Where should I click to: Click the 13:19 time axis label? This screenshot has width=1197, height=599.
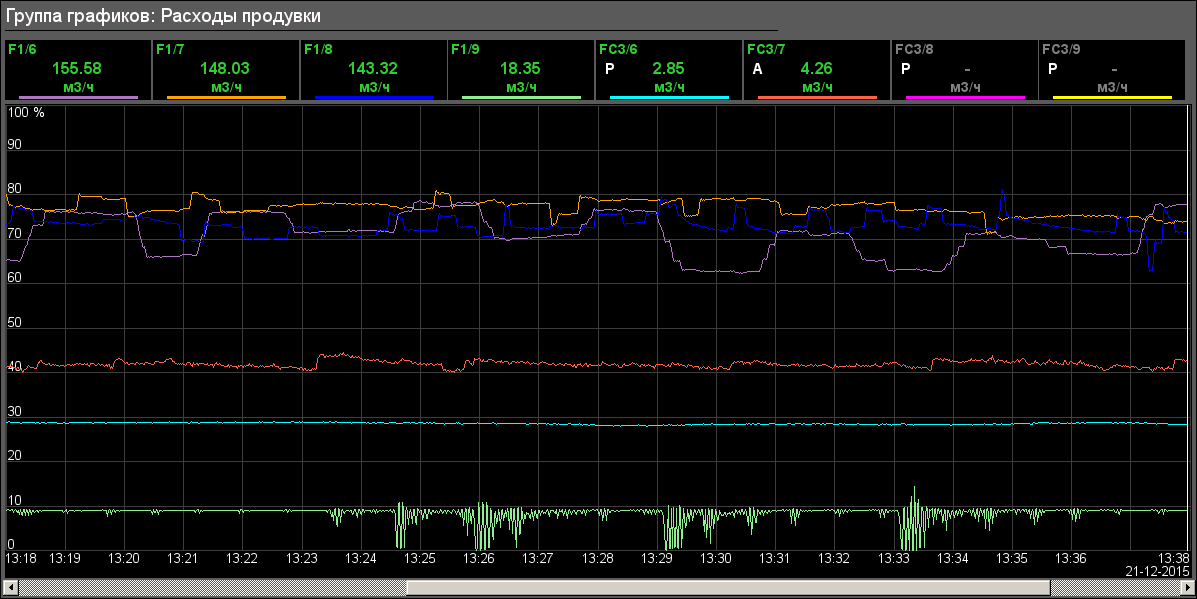point(65,559)
